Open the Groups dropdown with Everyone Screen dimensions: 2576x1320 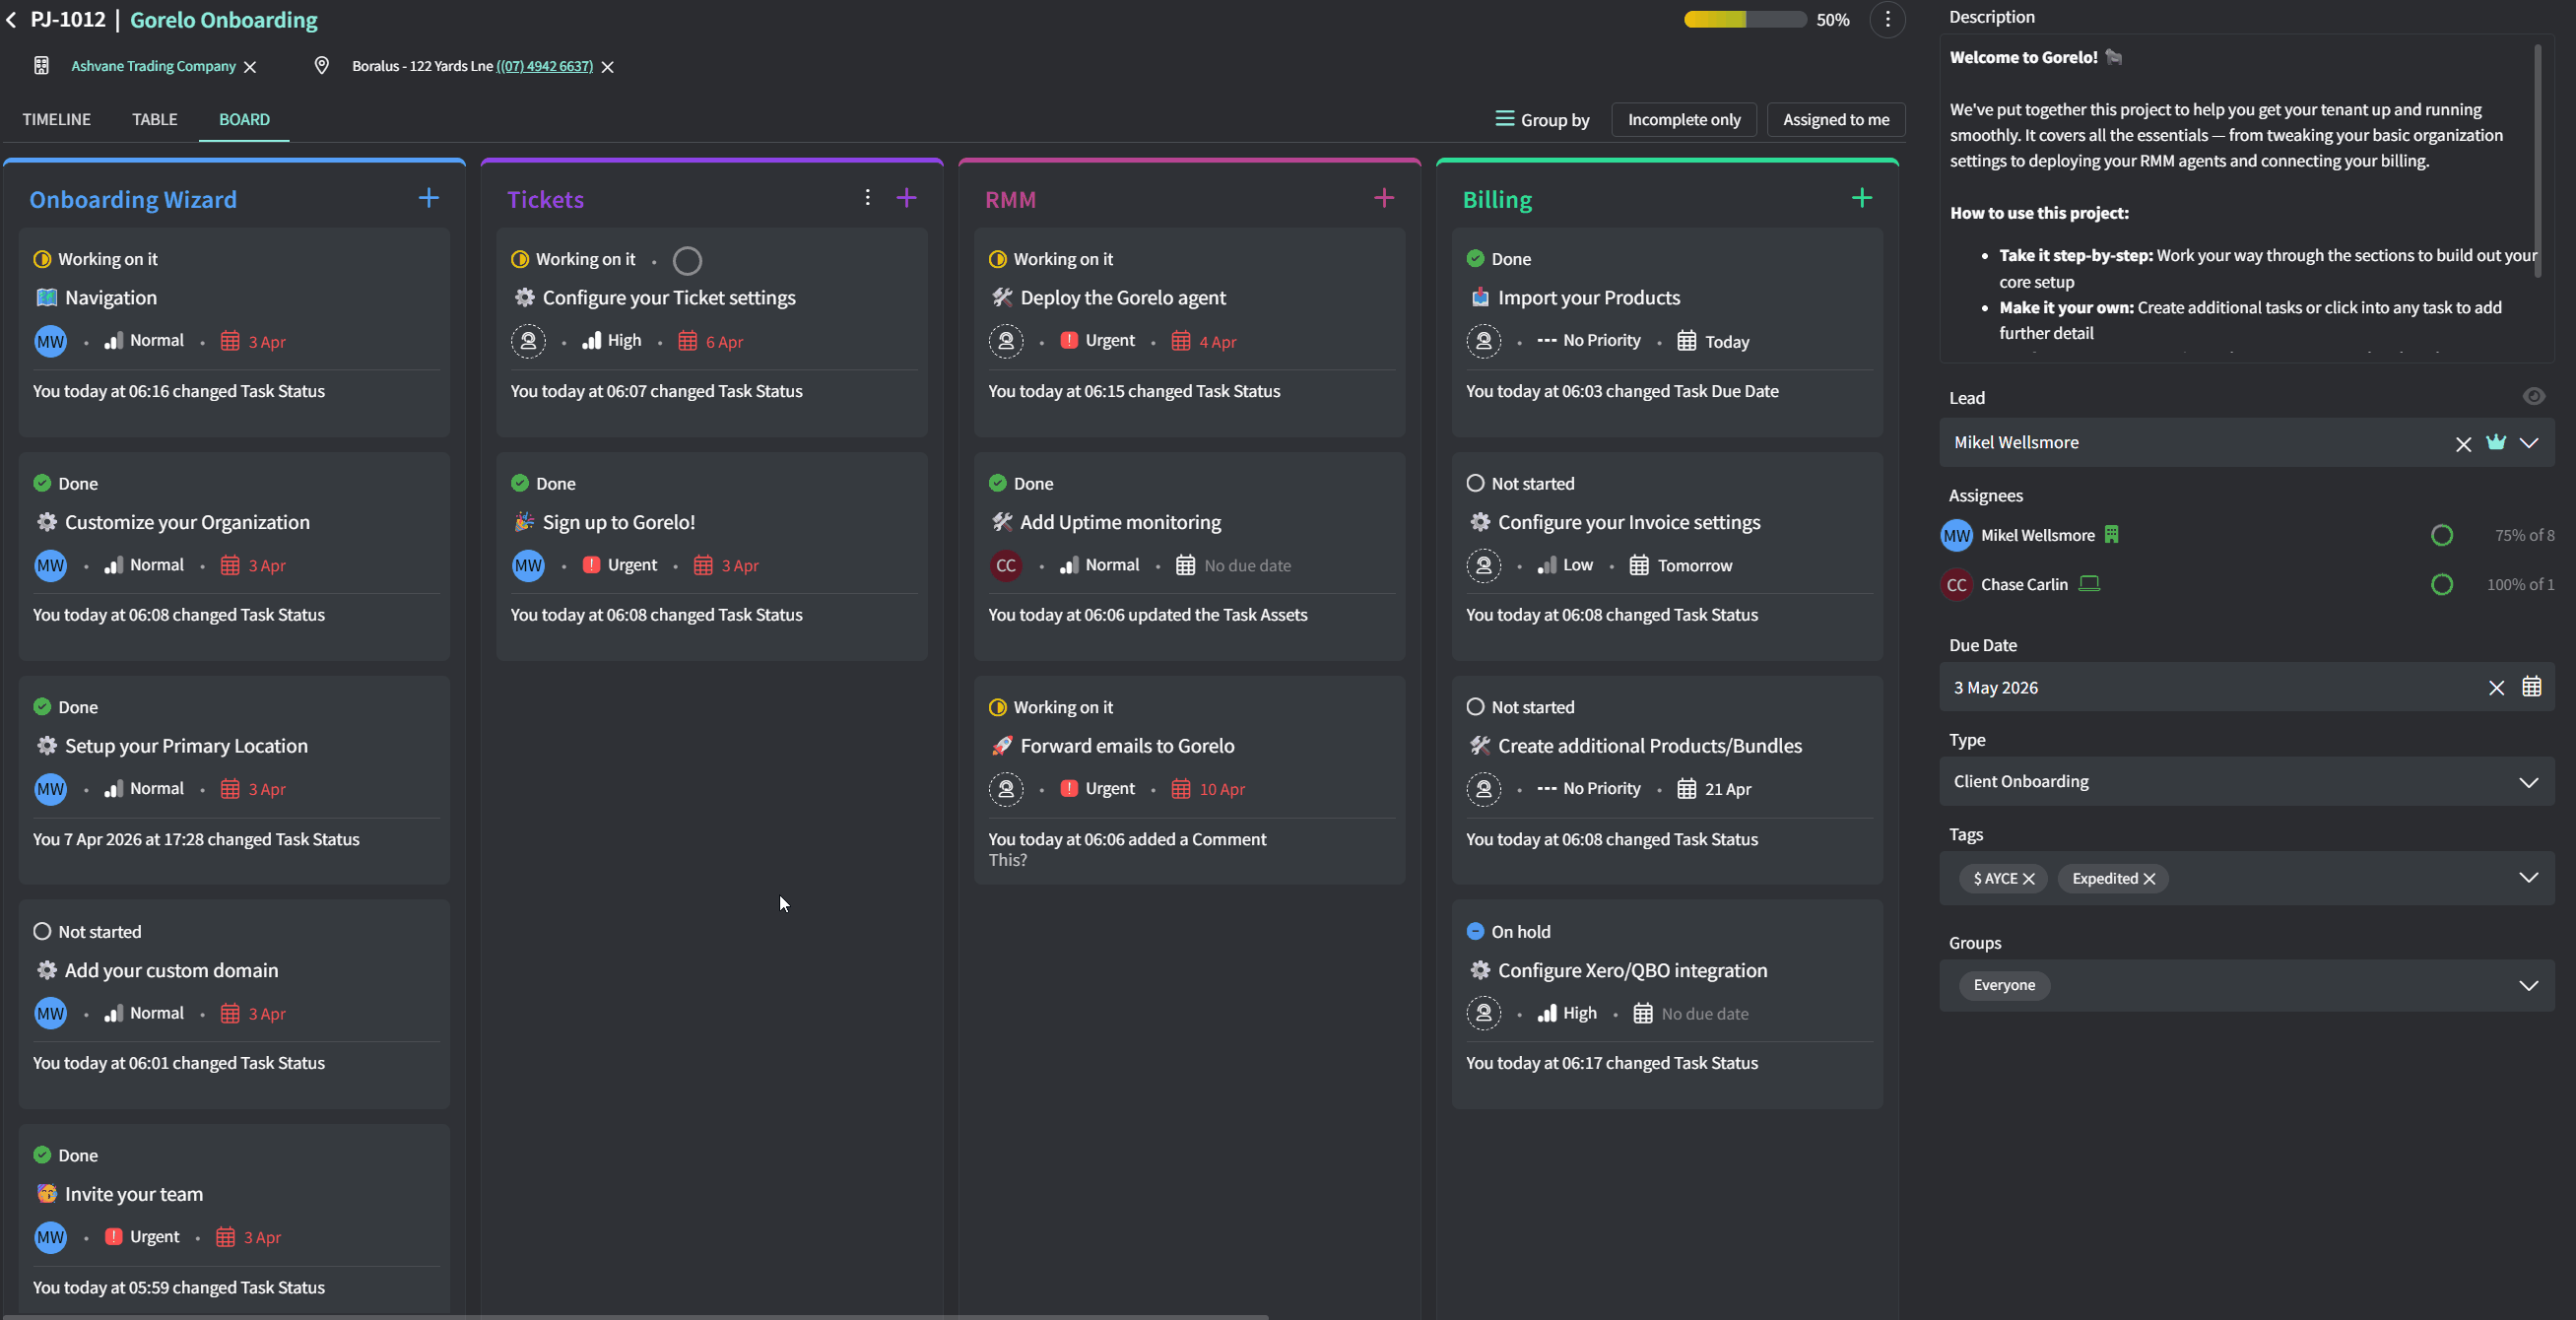point(2527,985)
